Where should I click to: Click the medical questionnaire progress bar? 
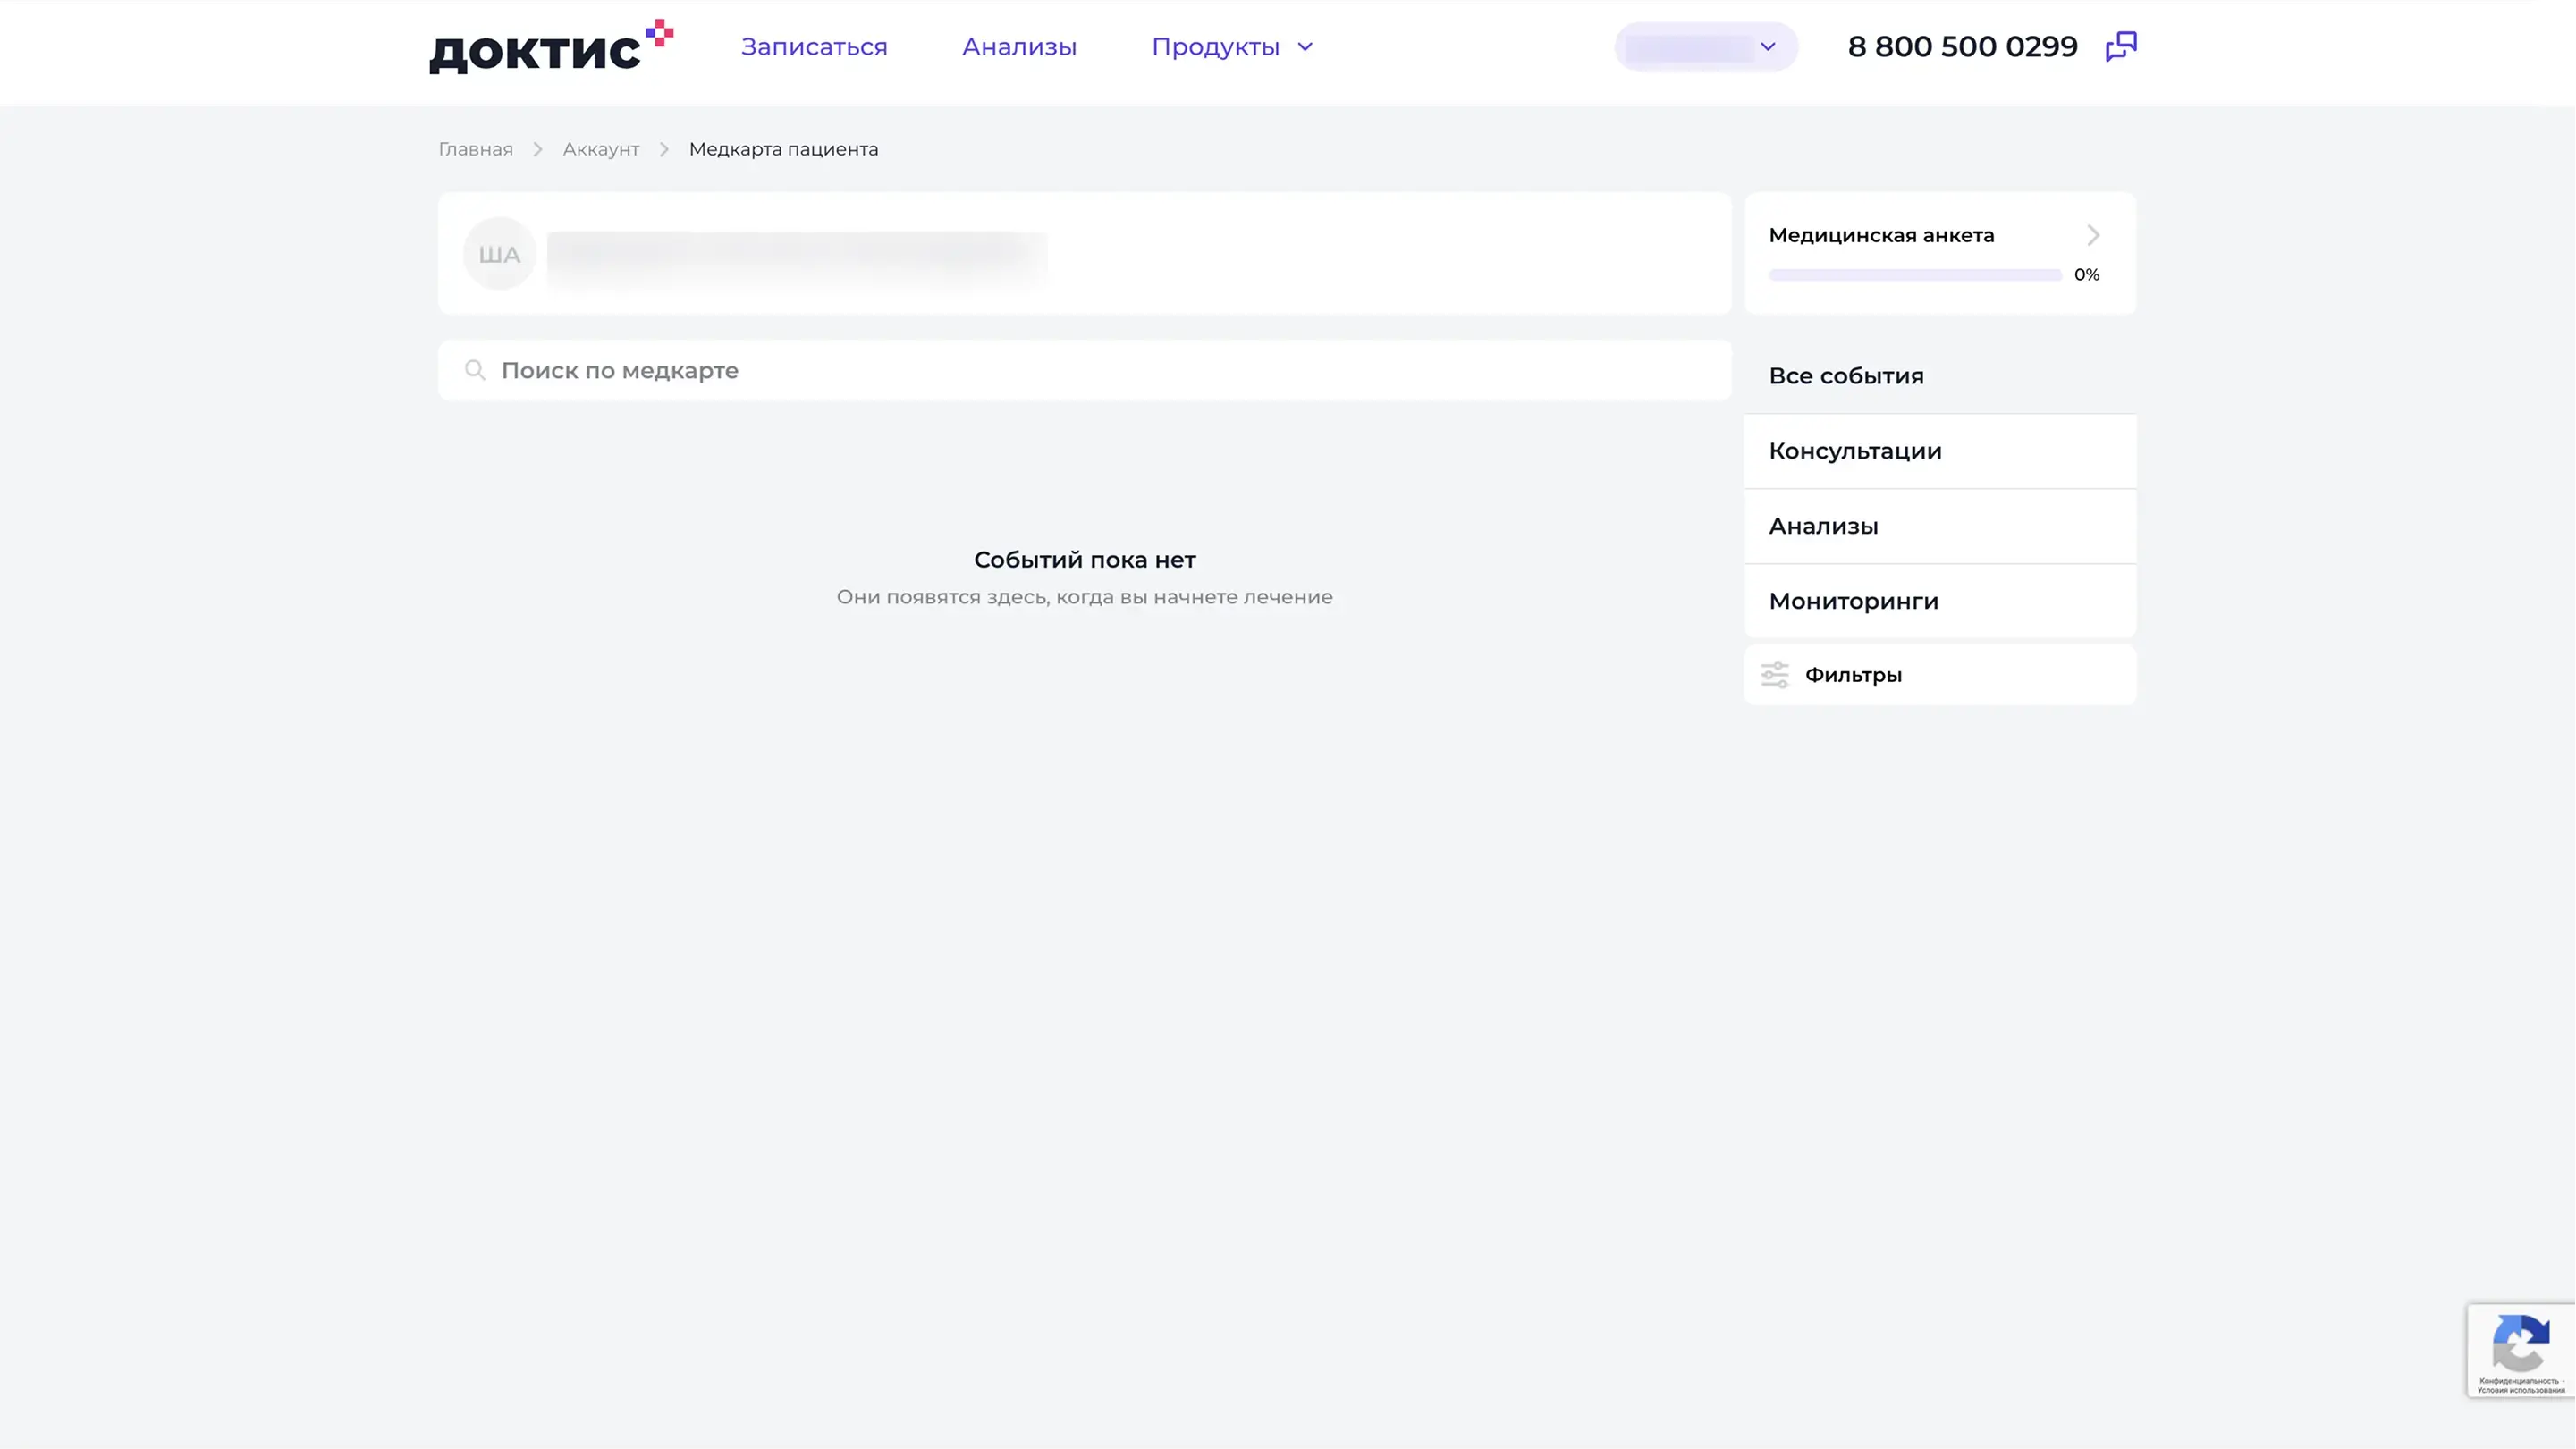1914,275
